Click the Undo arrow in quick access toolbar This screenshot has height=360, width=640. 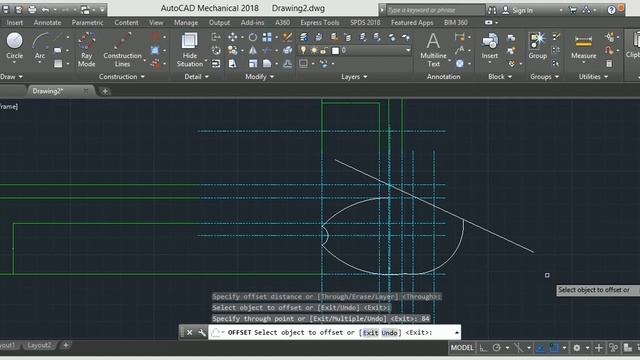pyautogui.click(x=45, y=9)
